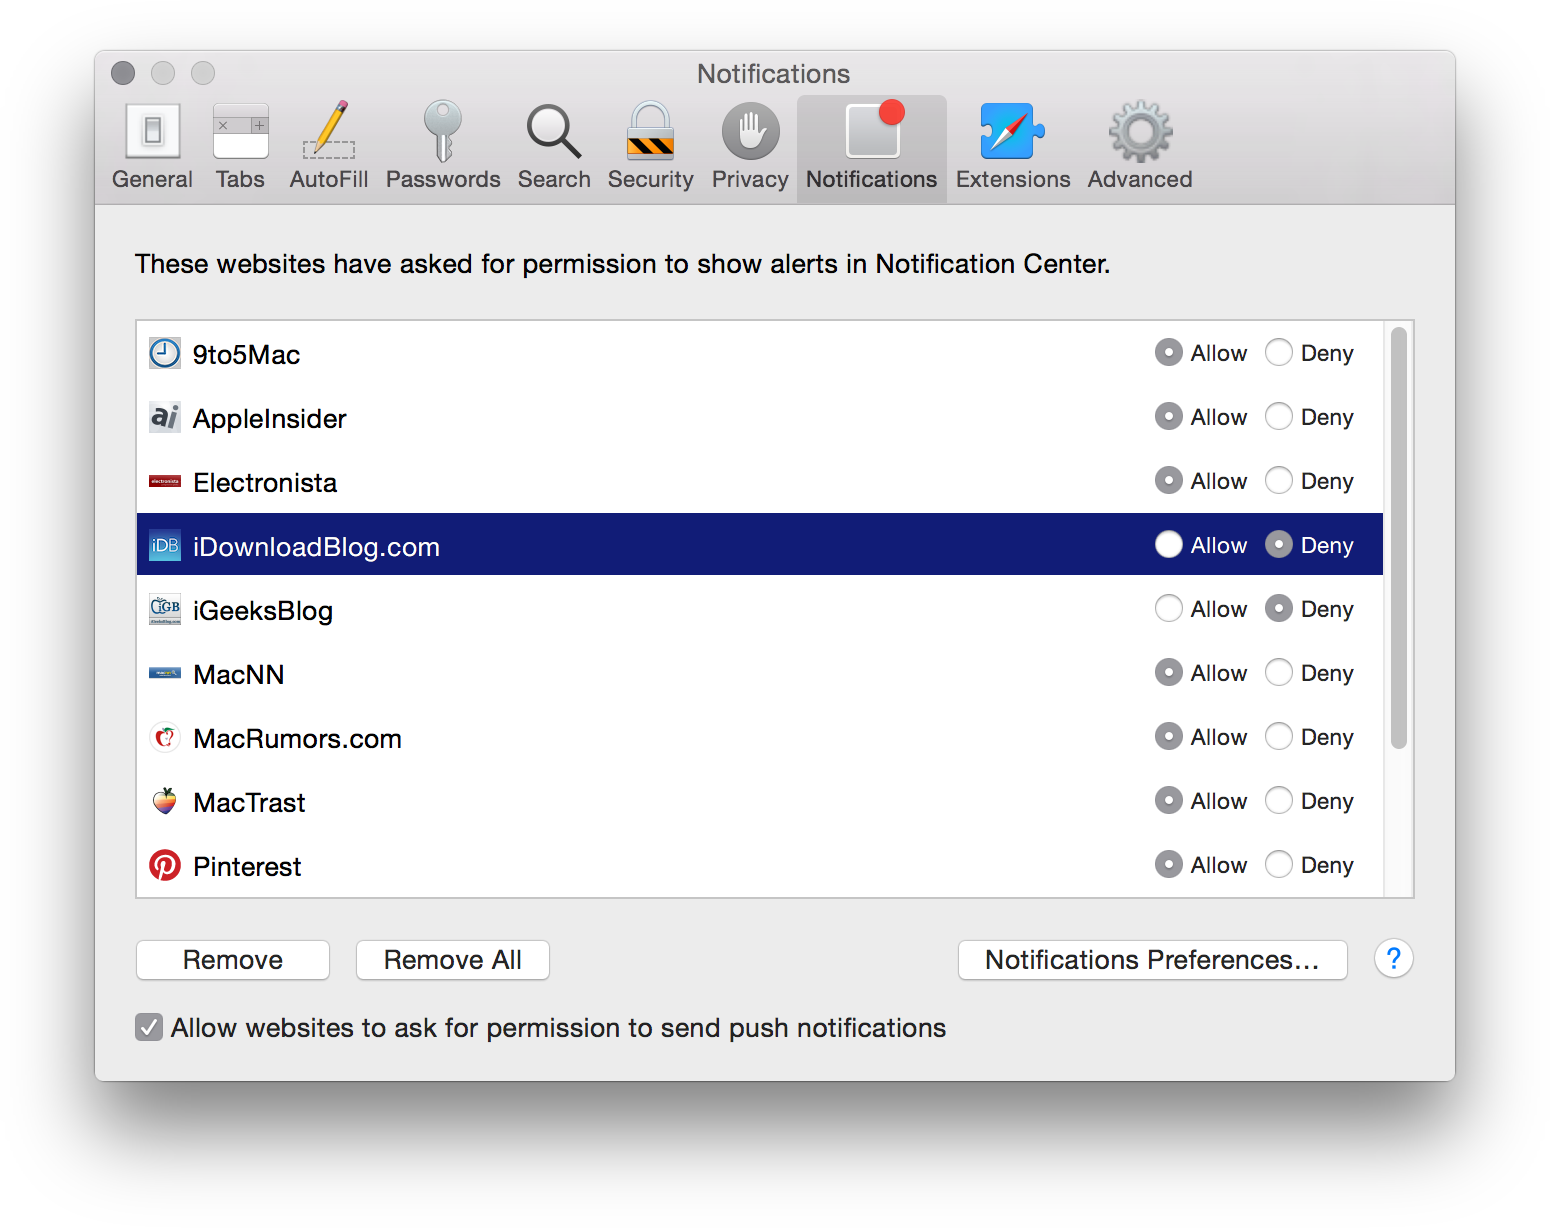The width and height of the screenshot is (1550, 1228).
Task: Open the AutoFill pencil icon pane
Action: click(x=329, y=146)
